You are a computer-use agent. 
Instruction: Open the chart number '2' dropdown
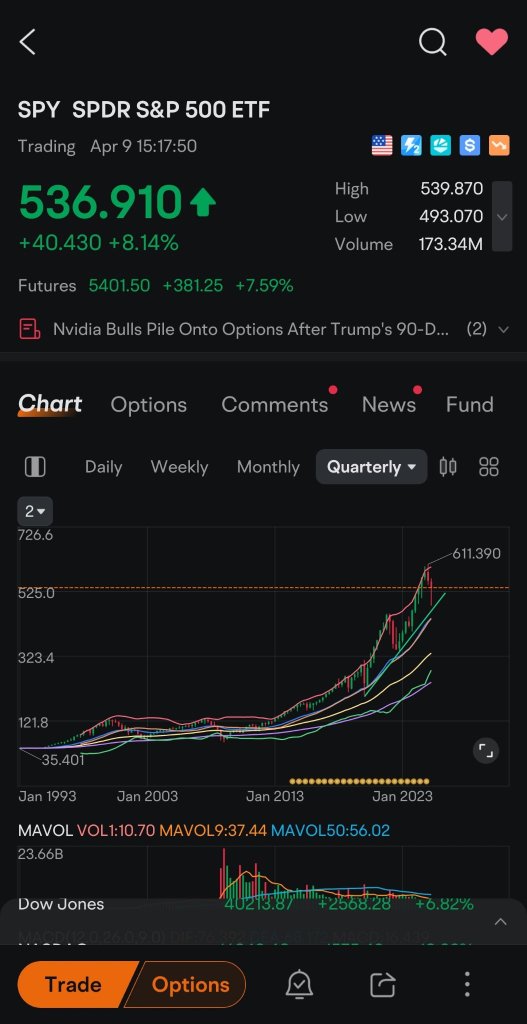(35, 511)
